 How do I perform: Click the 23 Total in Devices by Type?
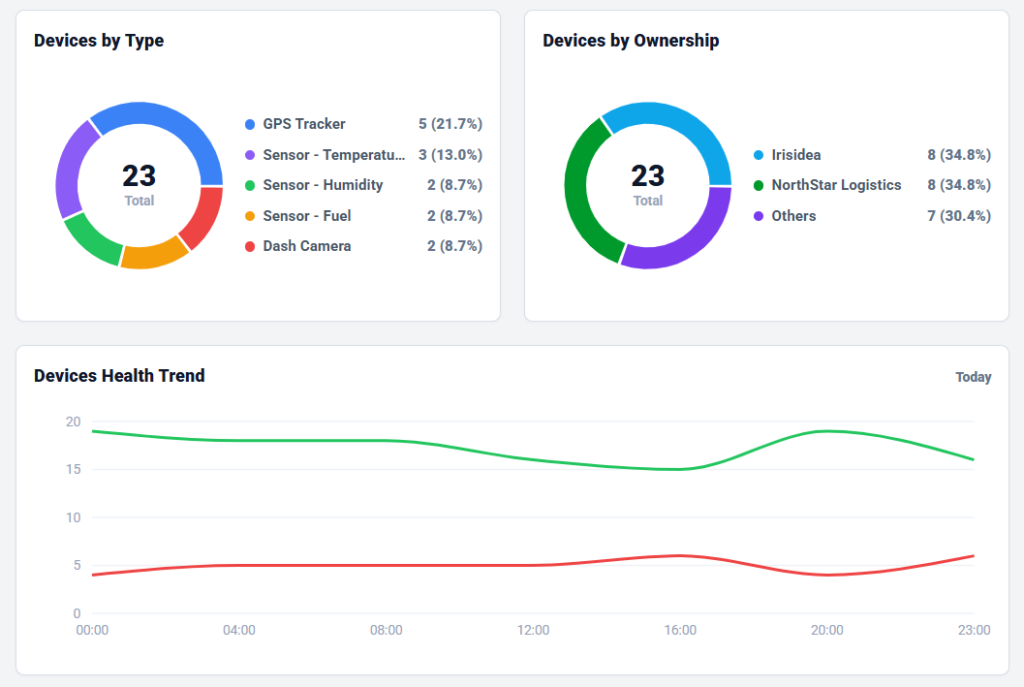click(139, 184)
